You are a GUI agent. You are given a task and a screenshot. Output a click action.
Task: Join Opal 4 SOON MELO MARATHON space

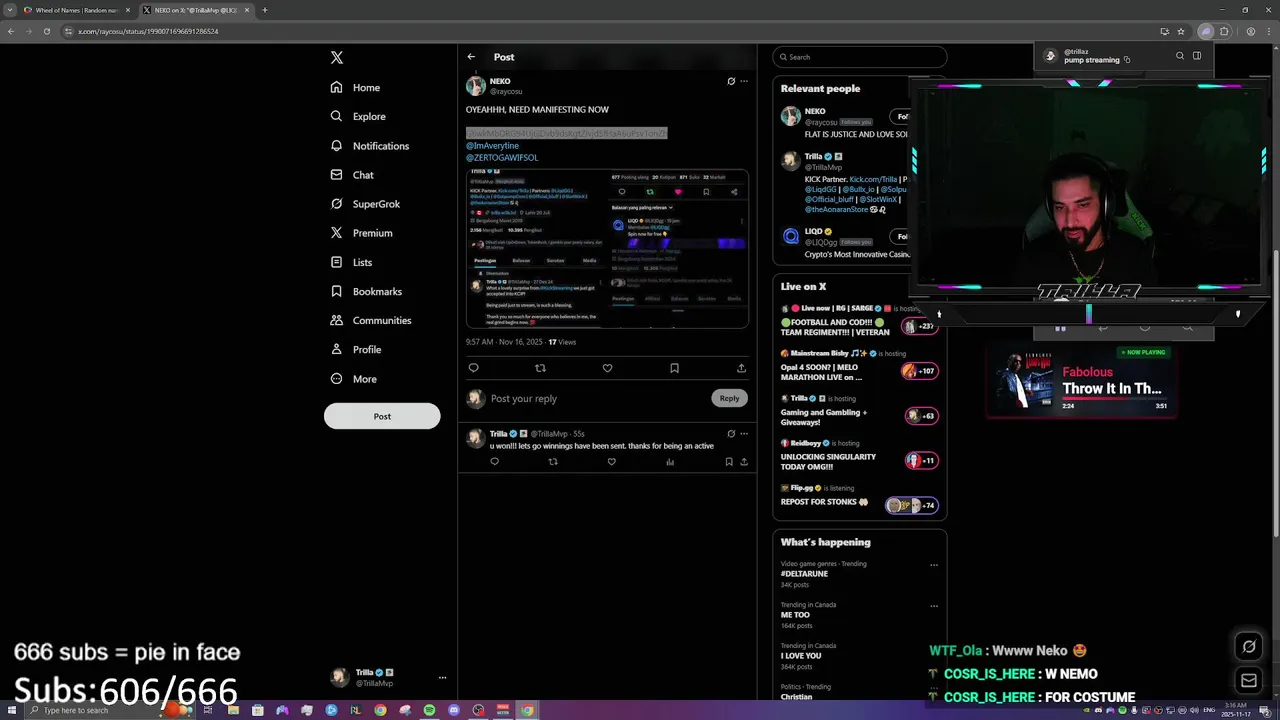tap(919, 371)
